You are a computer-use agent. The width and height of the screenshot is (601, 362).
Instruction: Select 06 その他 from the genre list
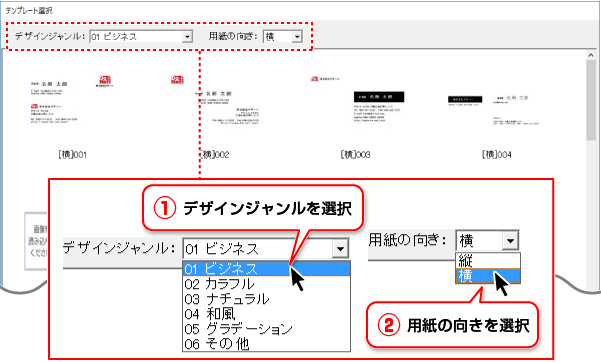(x=266, y=344)
